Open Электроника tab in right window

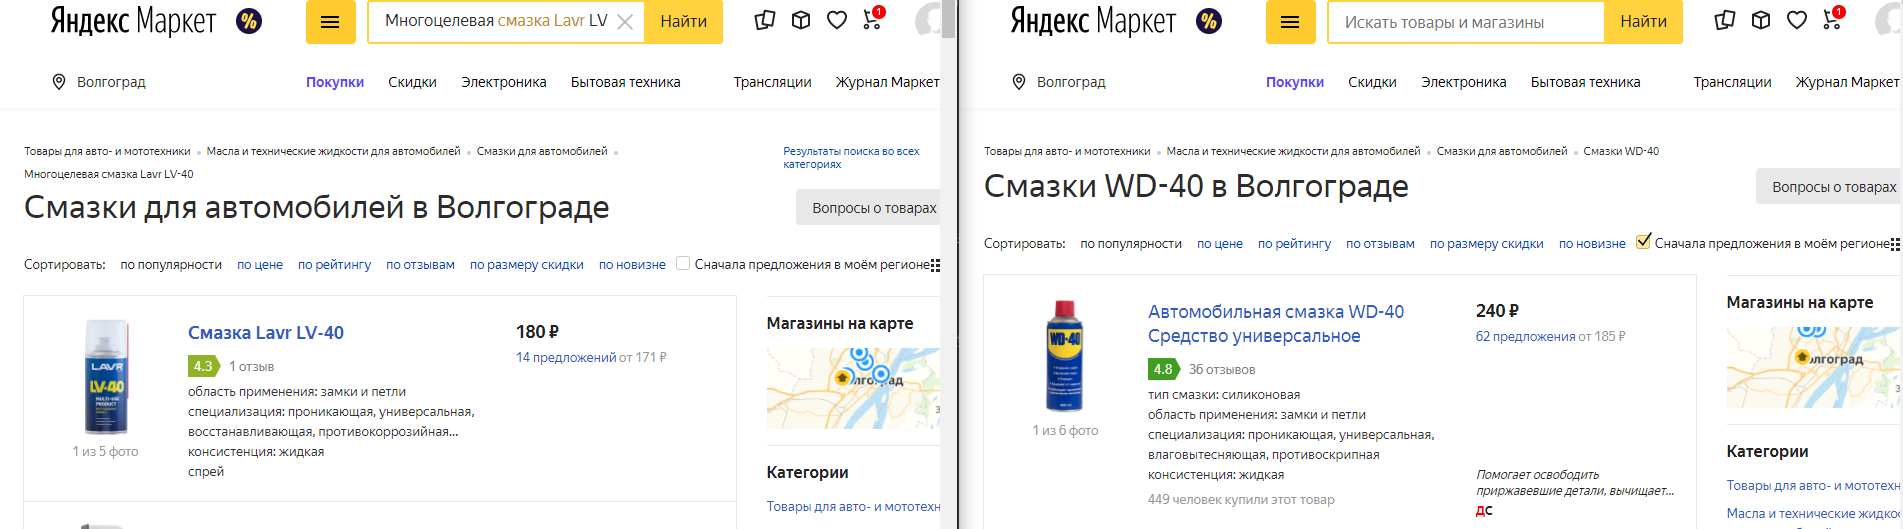(x=1463, y=82)
